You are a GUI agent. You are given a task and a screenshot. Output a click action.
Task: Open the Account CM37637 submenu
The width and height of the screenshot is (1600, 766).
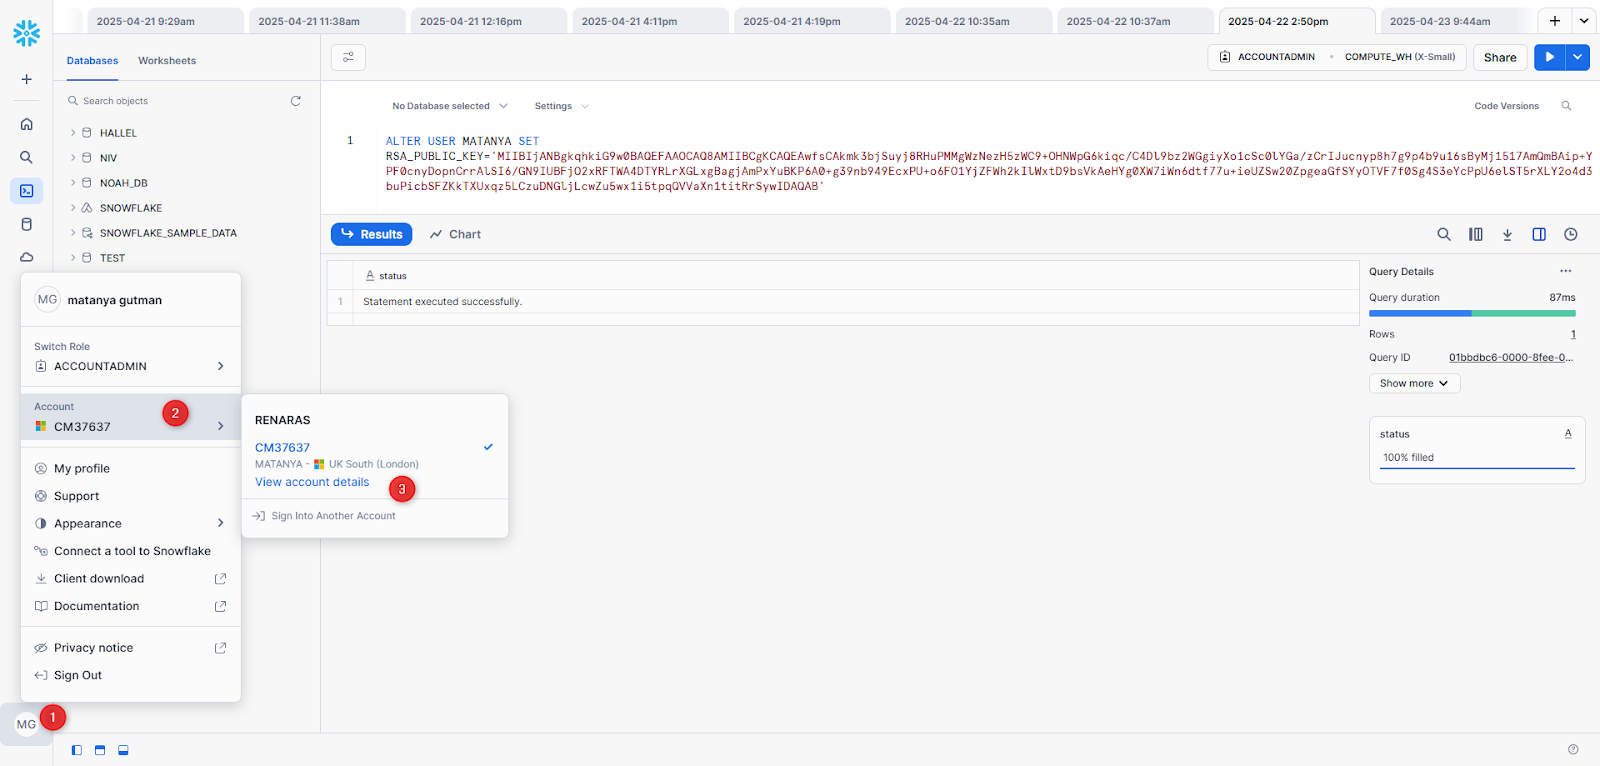coord(130,417)
